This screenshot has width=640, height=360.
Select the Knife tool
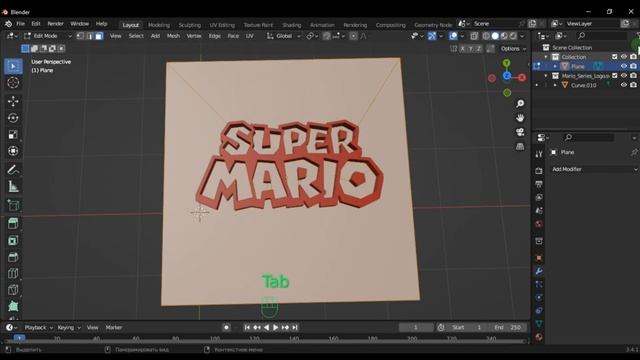click(x=13, y=290)
